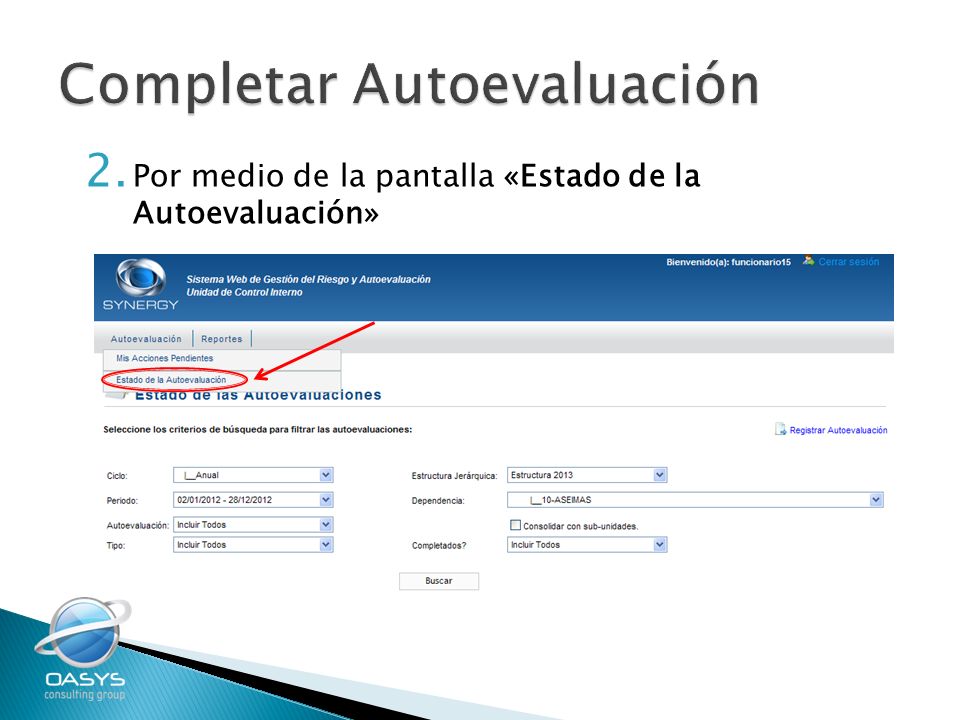The width and height of the screenshot is (960, 720).
Task: Open the Tipo dropdown
Action: click(253, 544)
